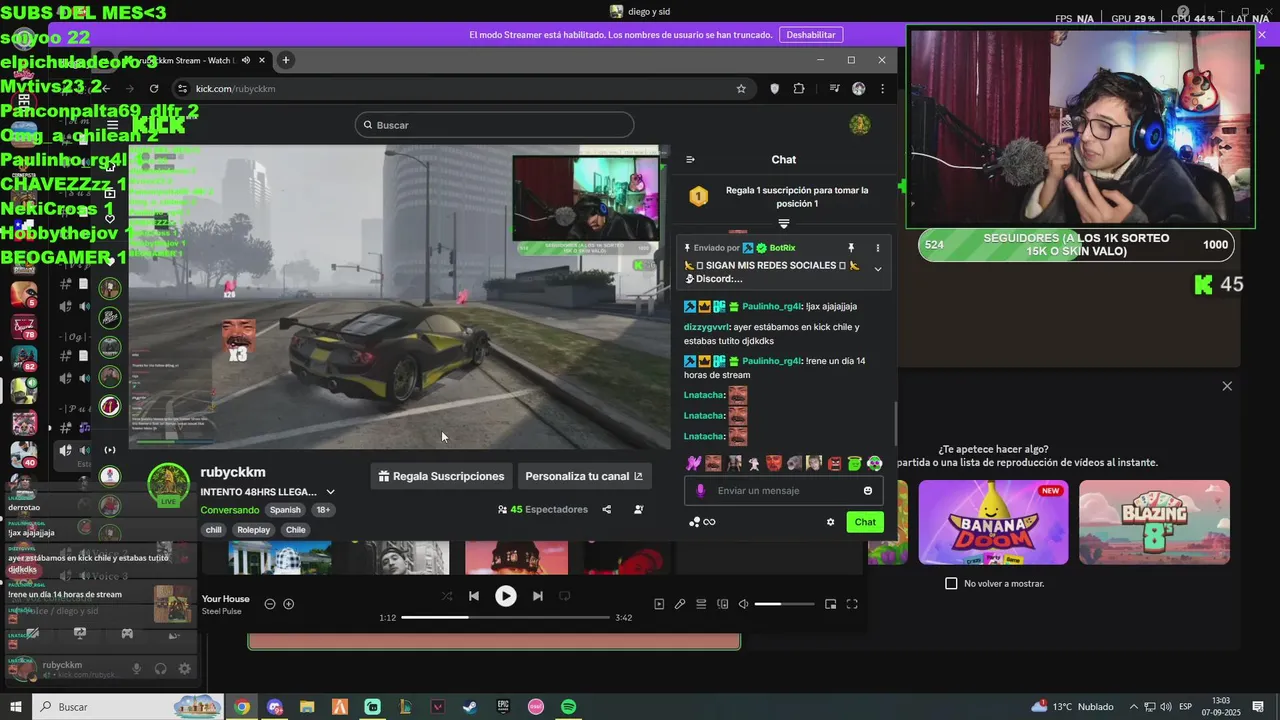Open the Banana Doom game card
1280x720 pixels.
(x=993, y=522)
